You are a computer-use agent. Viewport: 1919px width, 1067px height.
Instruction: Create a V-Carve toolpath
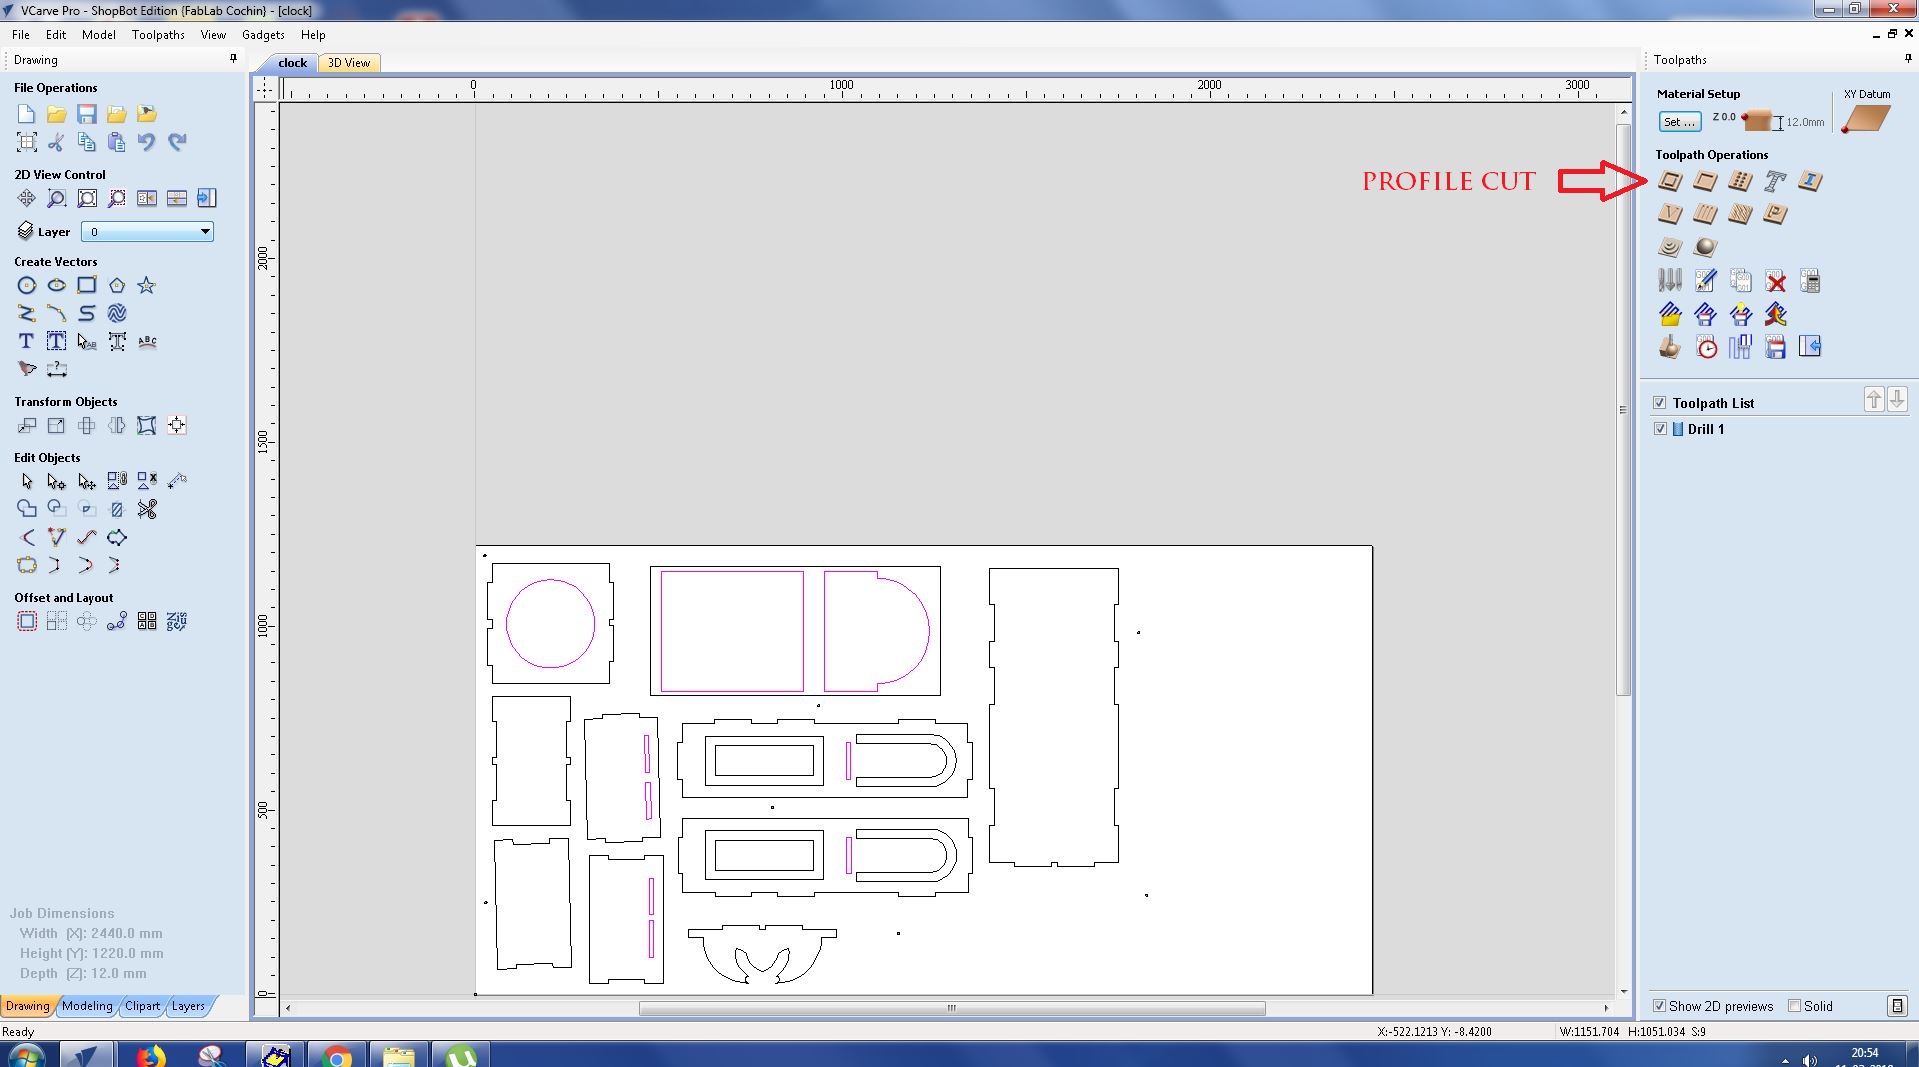tap(1670, 214)
